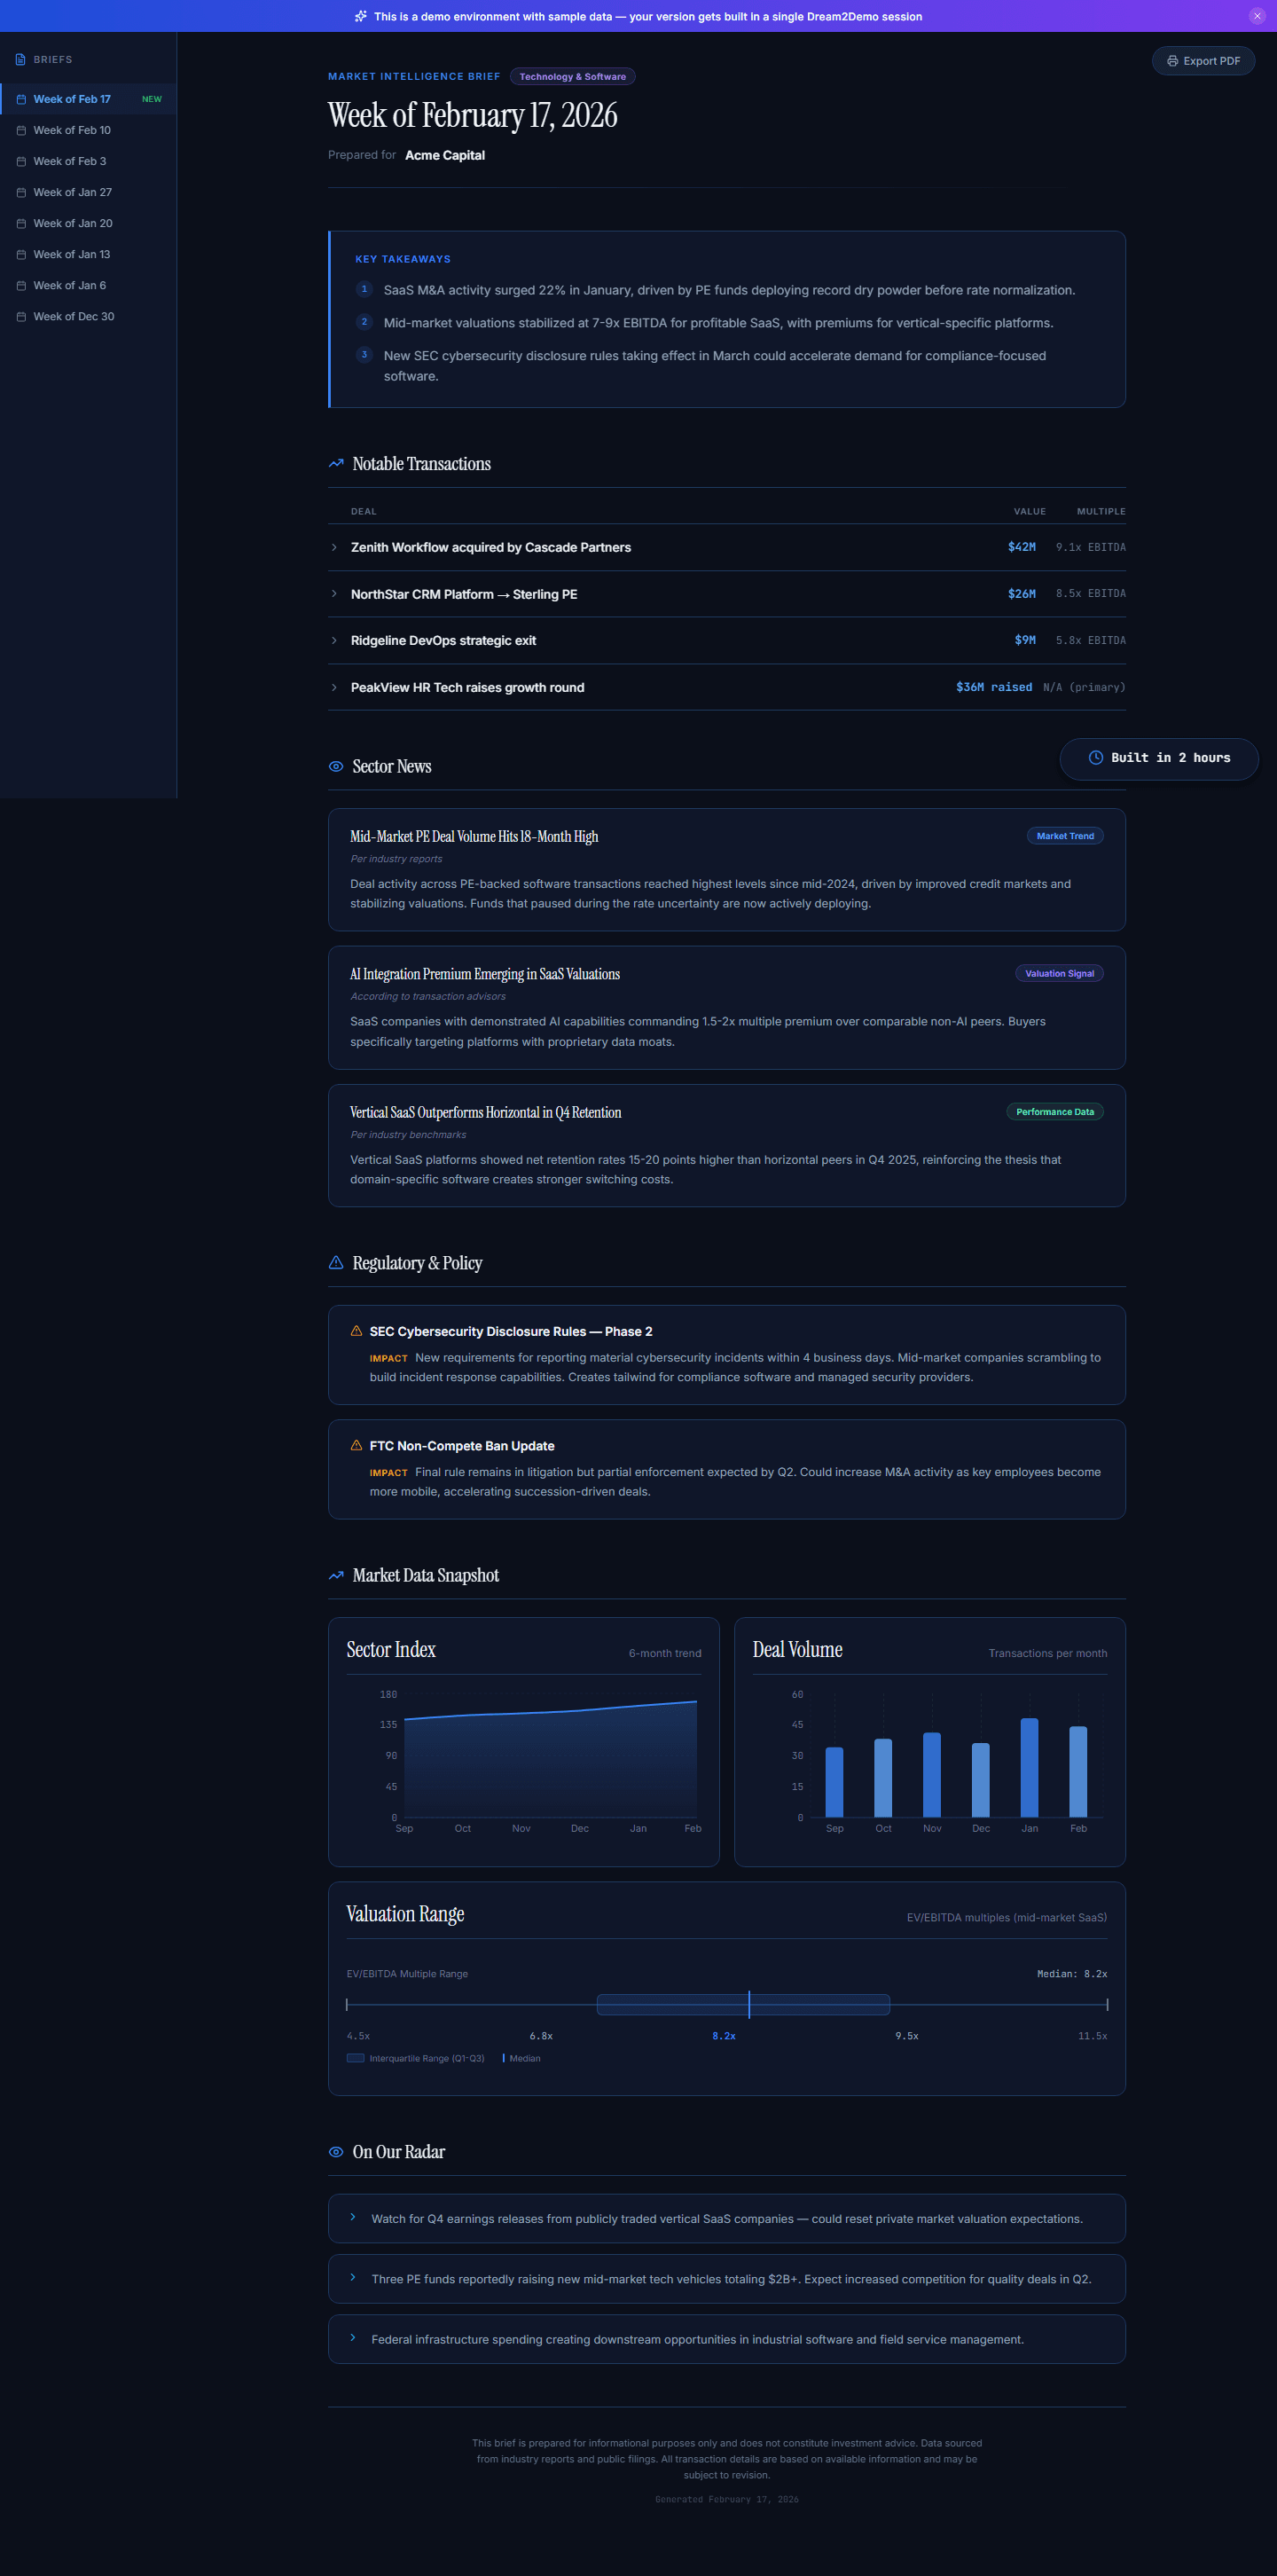The width and height of the screenshot is (1277, 2576).
Task: Click the warning icon on FTC Non-Compete card
Action: [356, 1446]
